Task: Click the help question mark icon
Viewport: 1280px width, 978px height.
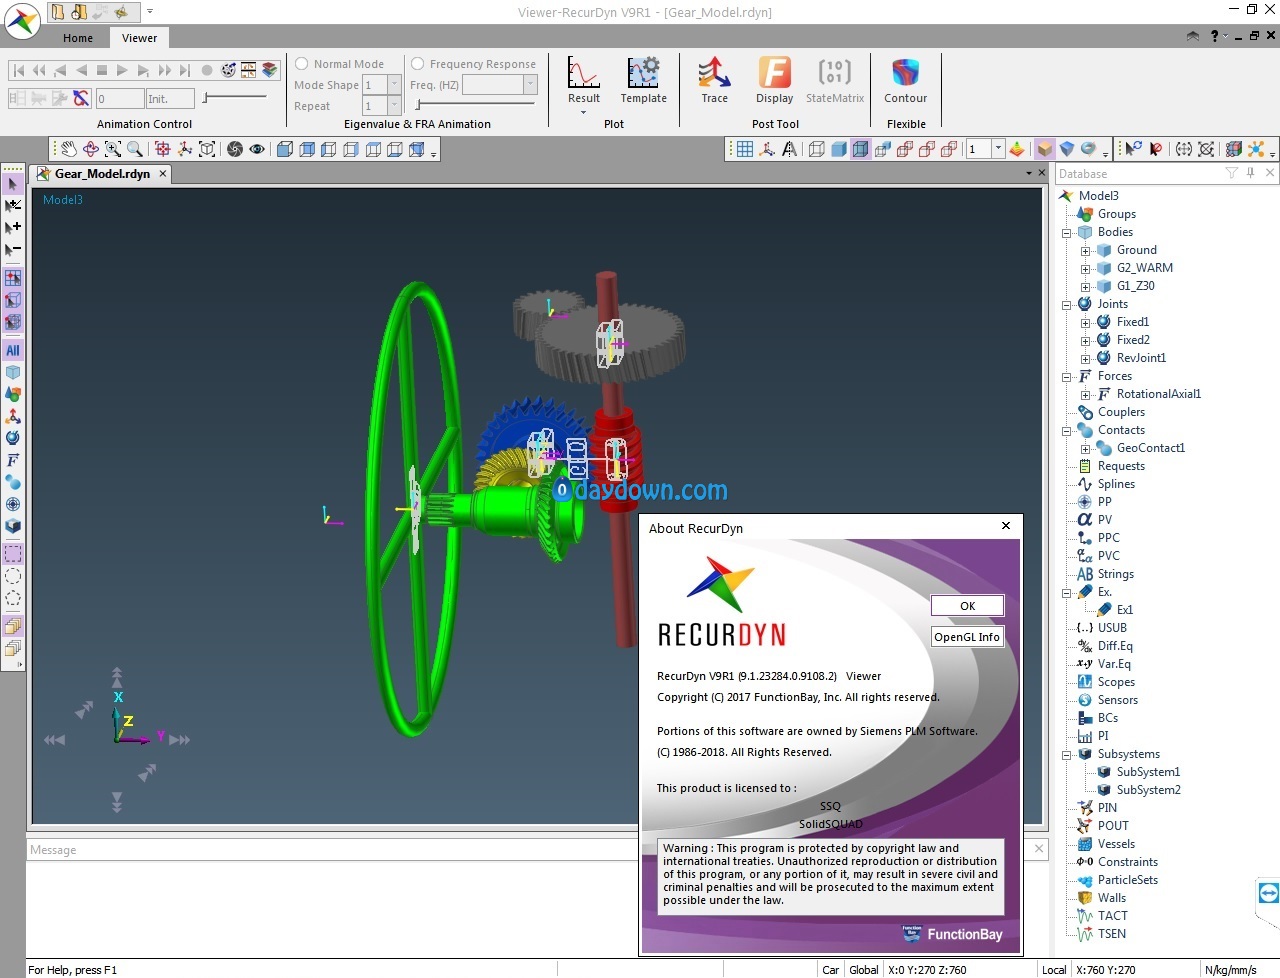Action: click(1215, 36)
